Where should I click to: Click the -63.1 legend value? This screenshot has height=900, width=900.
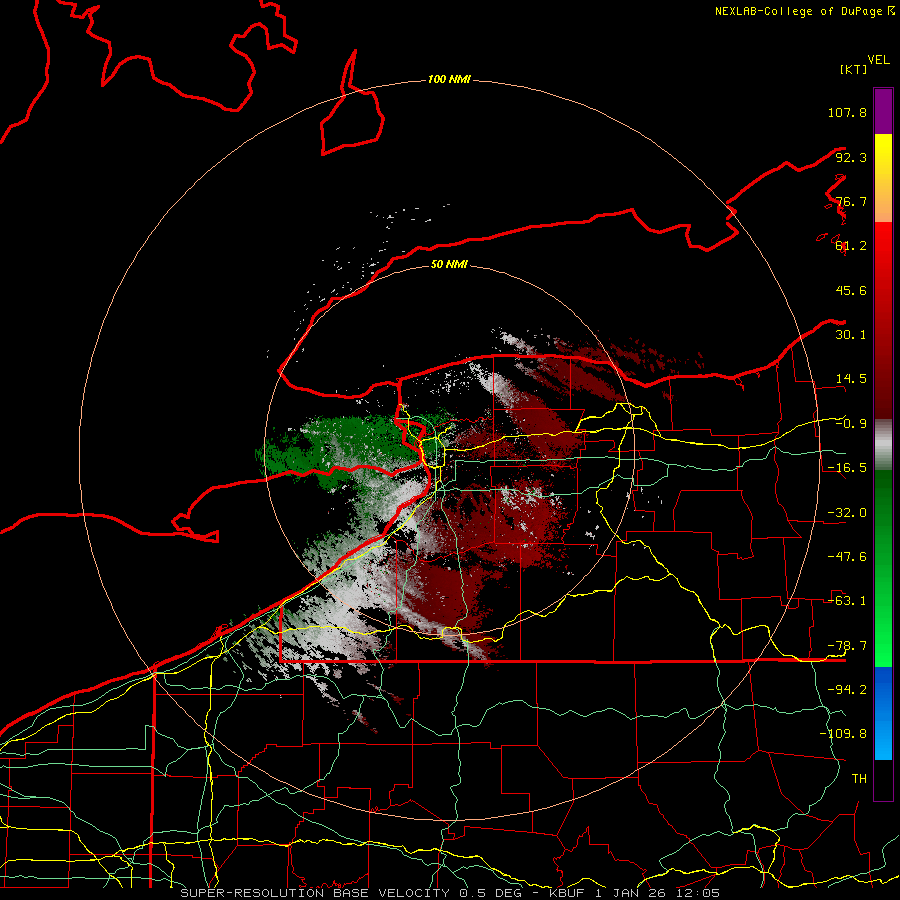click(x=847, y=601)
